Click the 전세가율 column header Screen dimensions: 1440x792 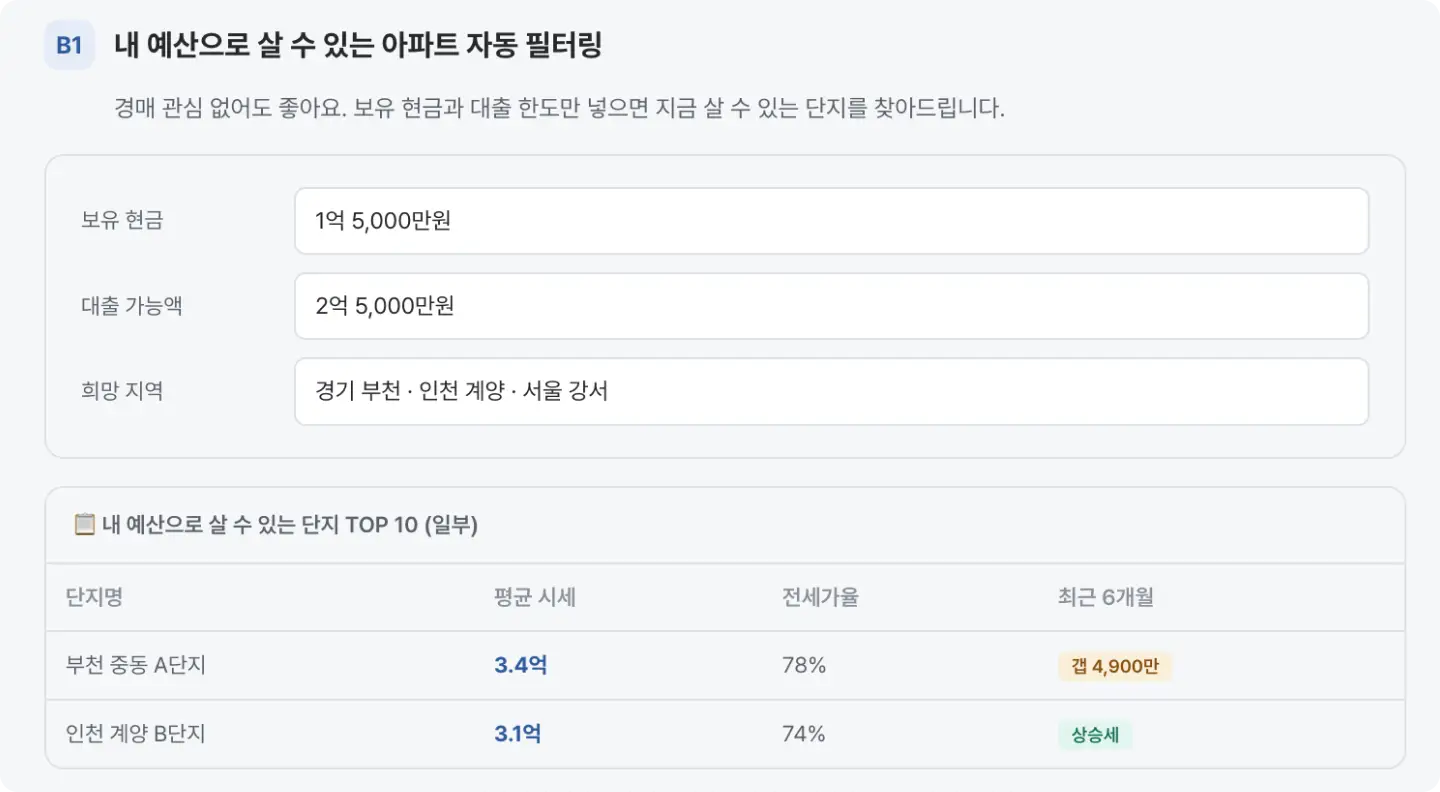820,597
